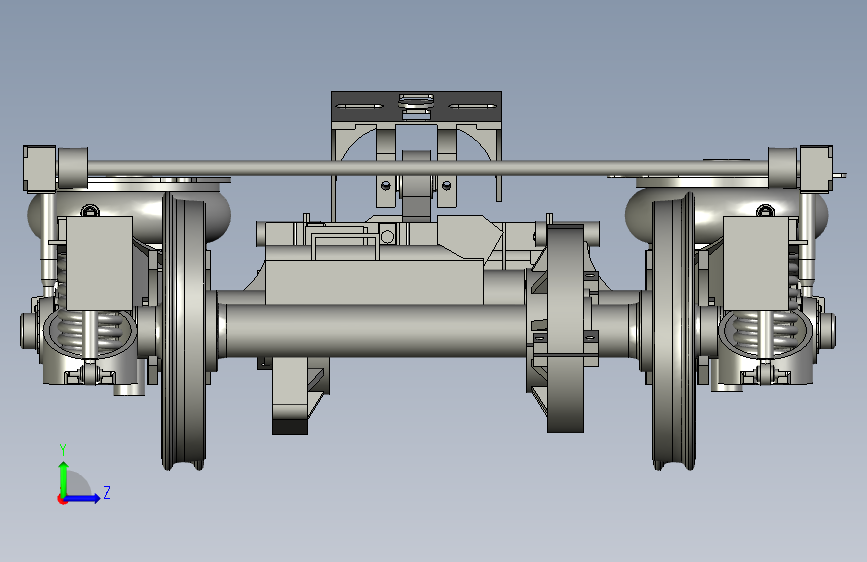Select the left railway wheel
The width and height of the screenshot is (867, 562).
tap(184, 332)
